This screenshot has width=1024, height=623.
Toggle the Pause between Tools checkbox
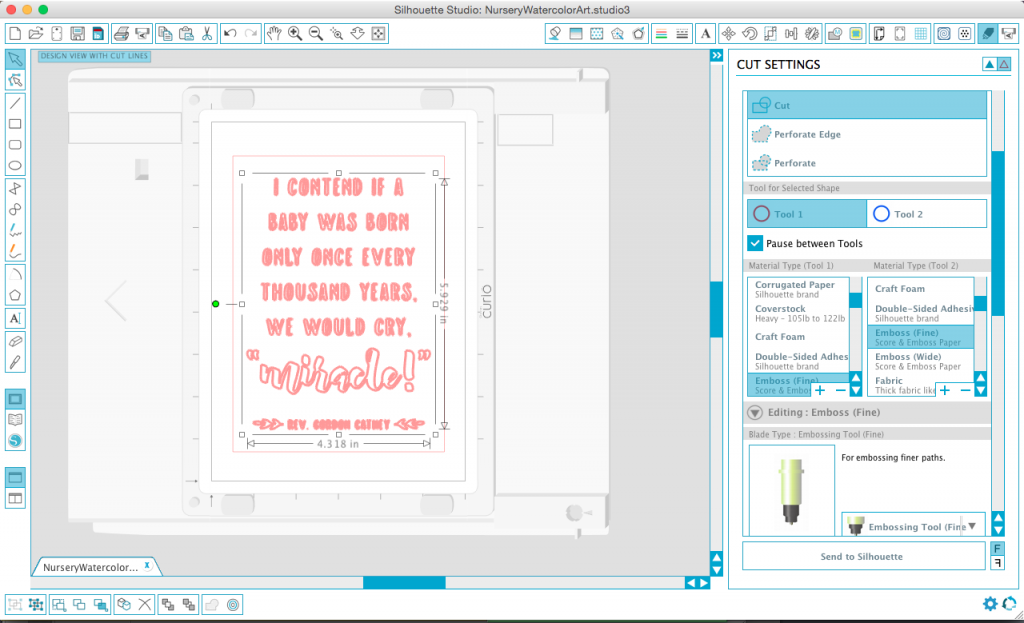pyautogui.click(x=755, y=243)
